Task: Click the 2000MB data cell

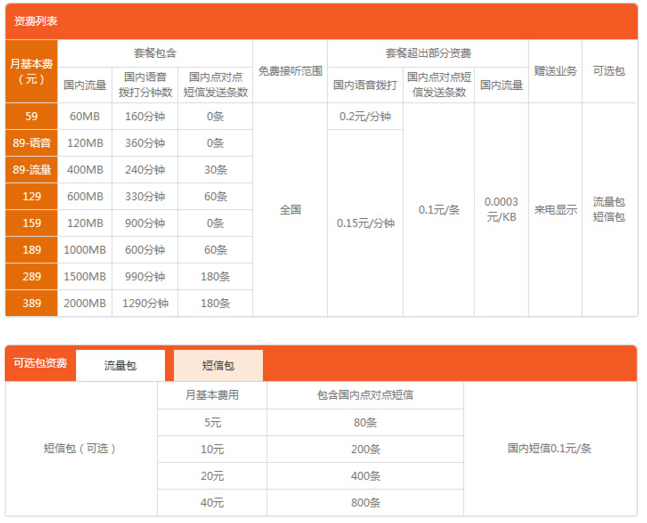Action: coord(85,303)
